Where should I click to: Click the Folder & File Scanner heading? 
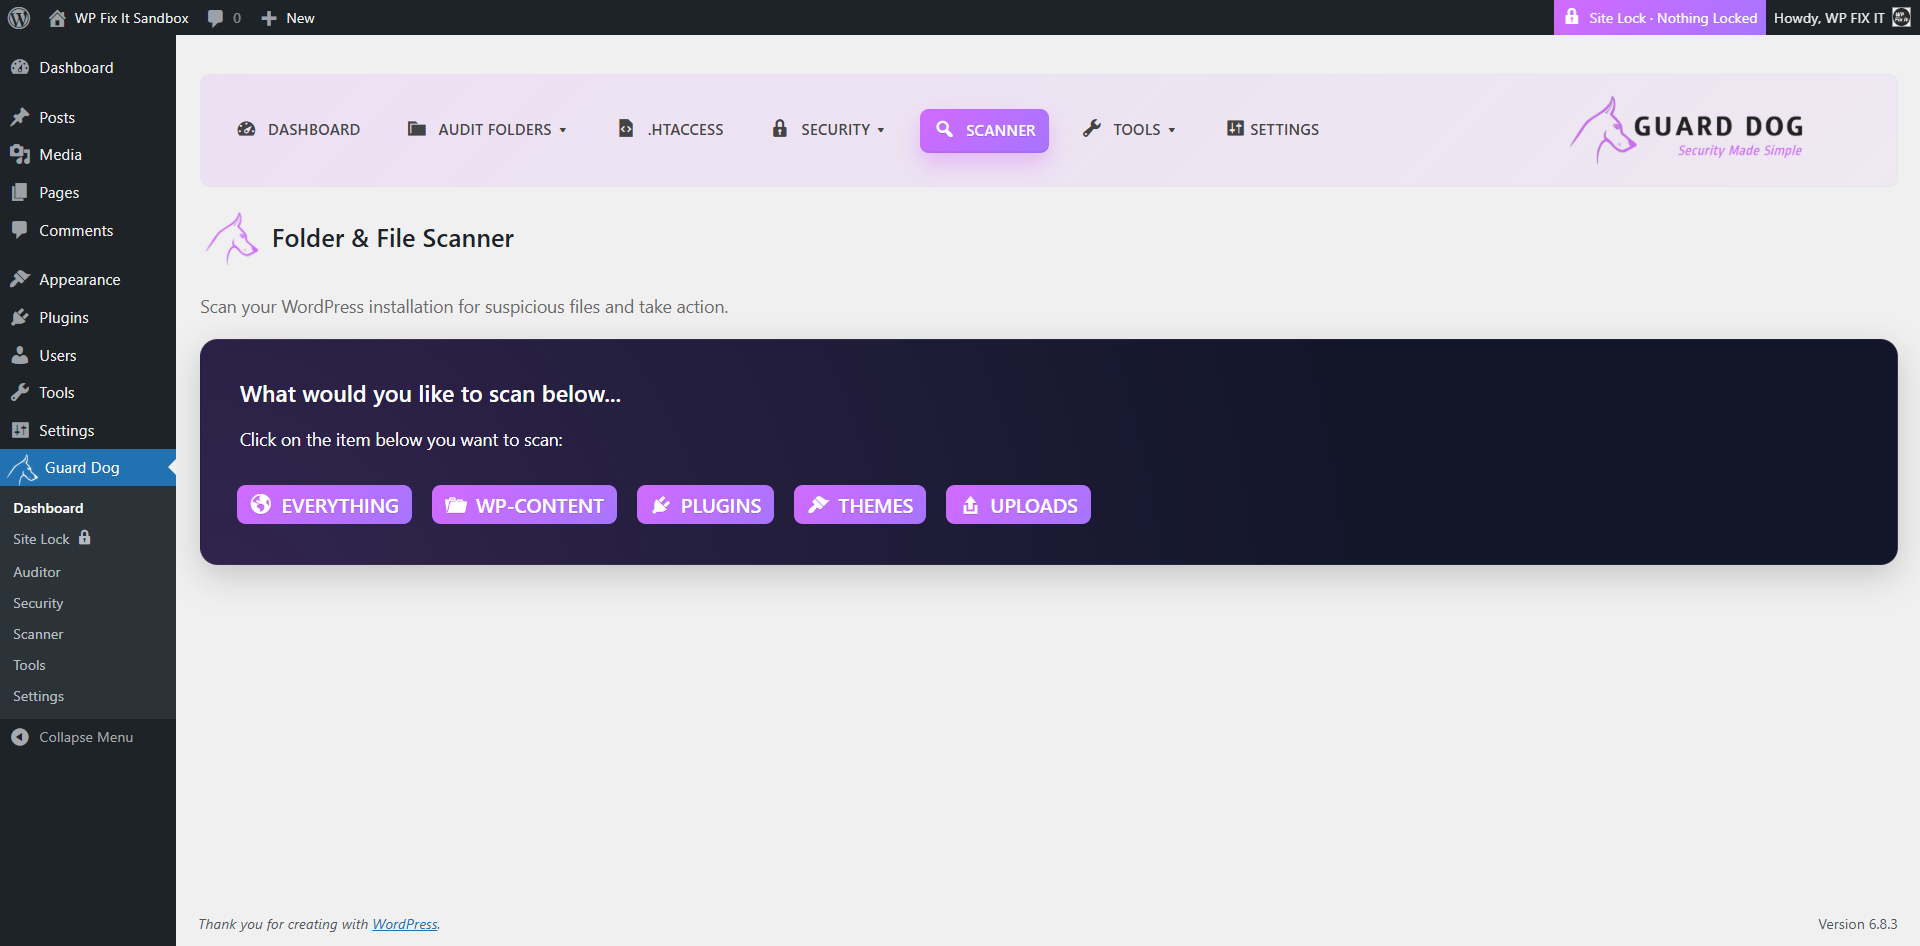coord(393,238)
